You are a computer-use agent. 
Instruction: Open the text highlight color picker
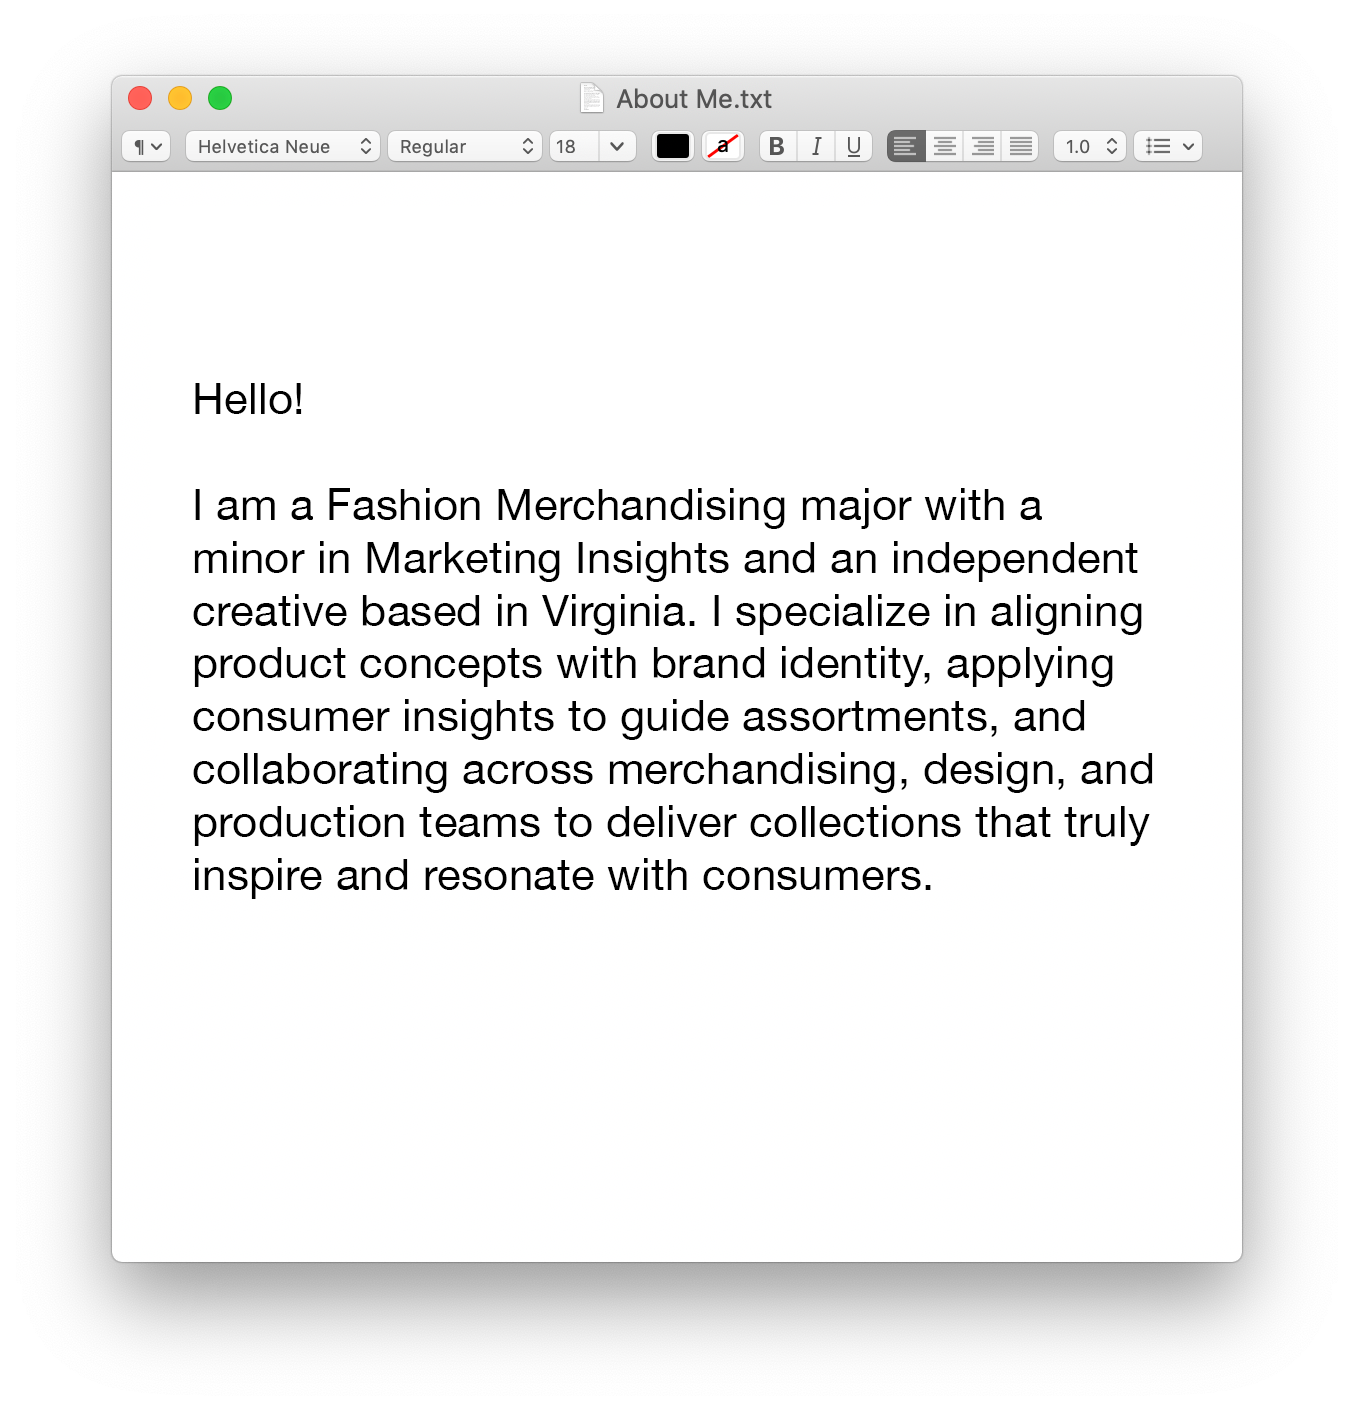pos(723,146)
